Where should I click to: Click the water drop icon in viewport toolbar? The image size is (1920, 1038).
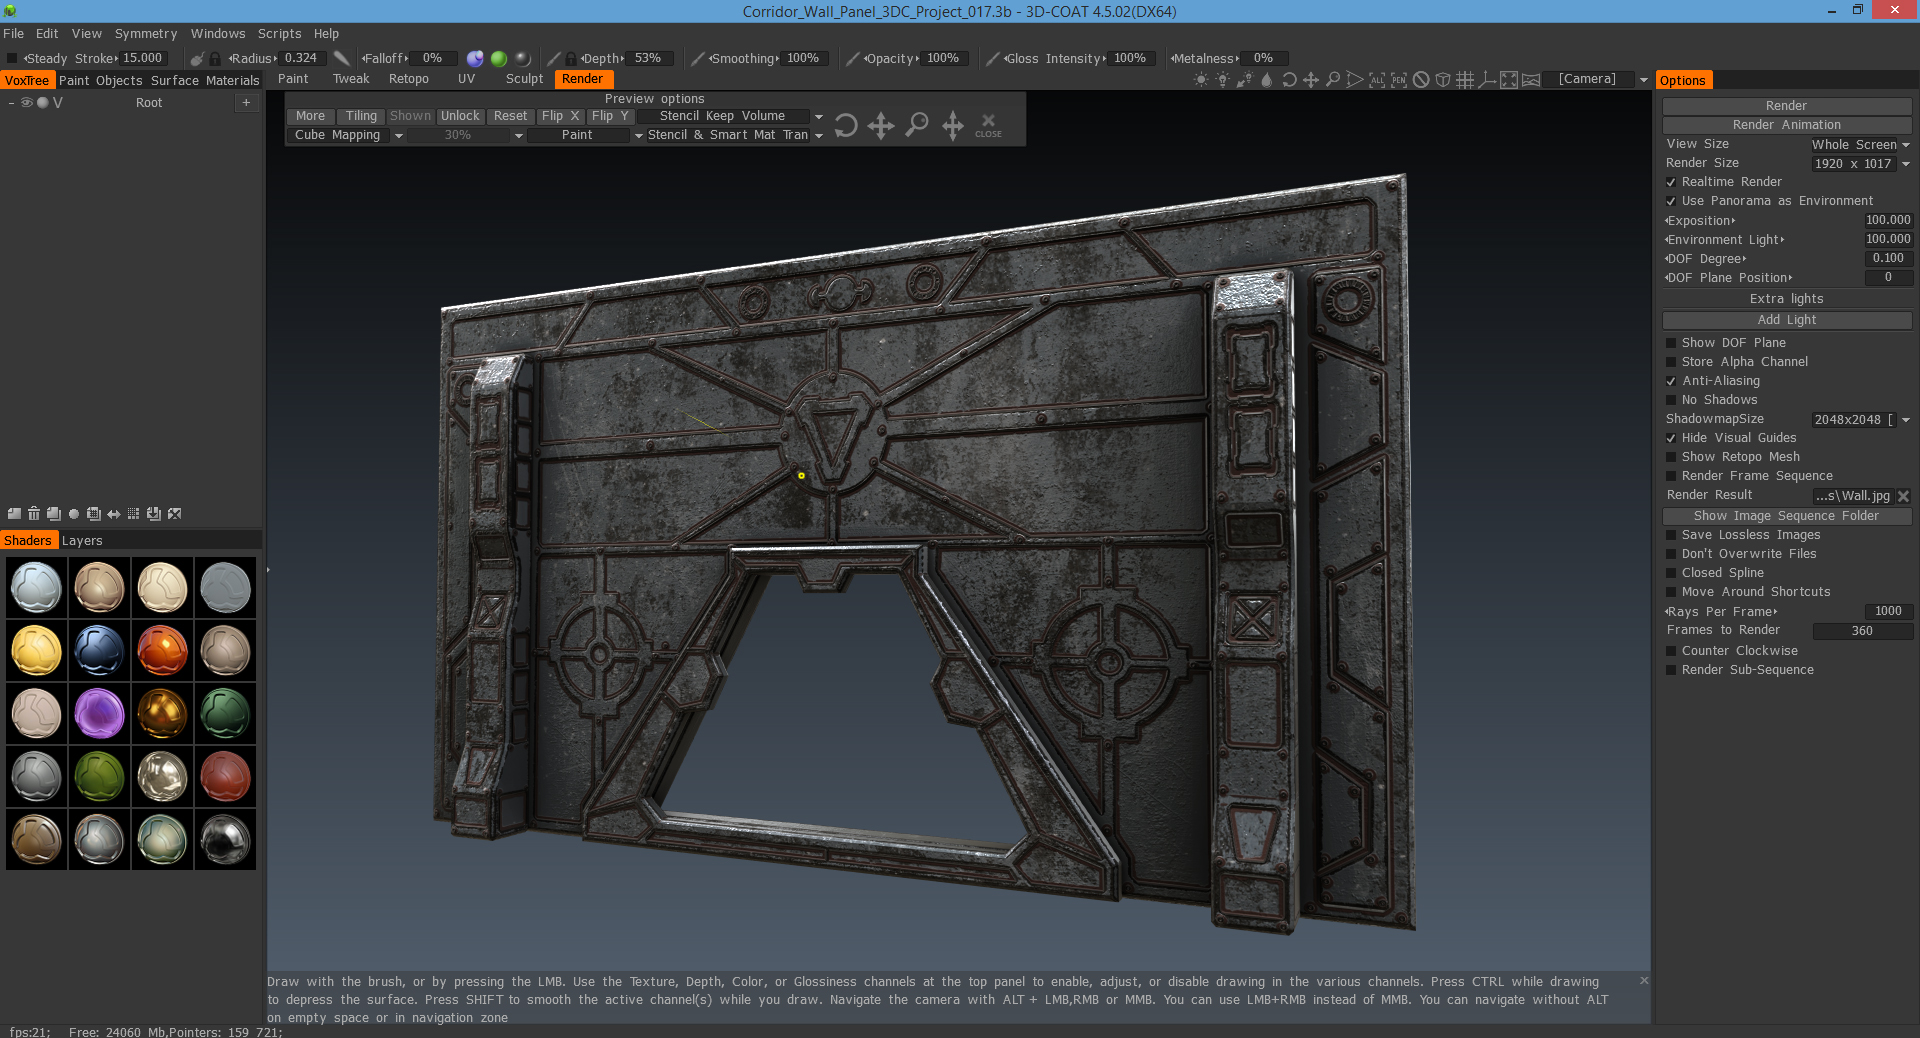1267,80
